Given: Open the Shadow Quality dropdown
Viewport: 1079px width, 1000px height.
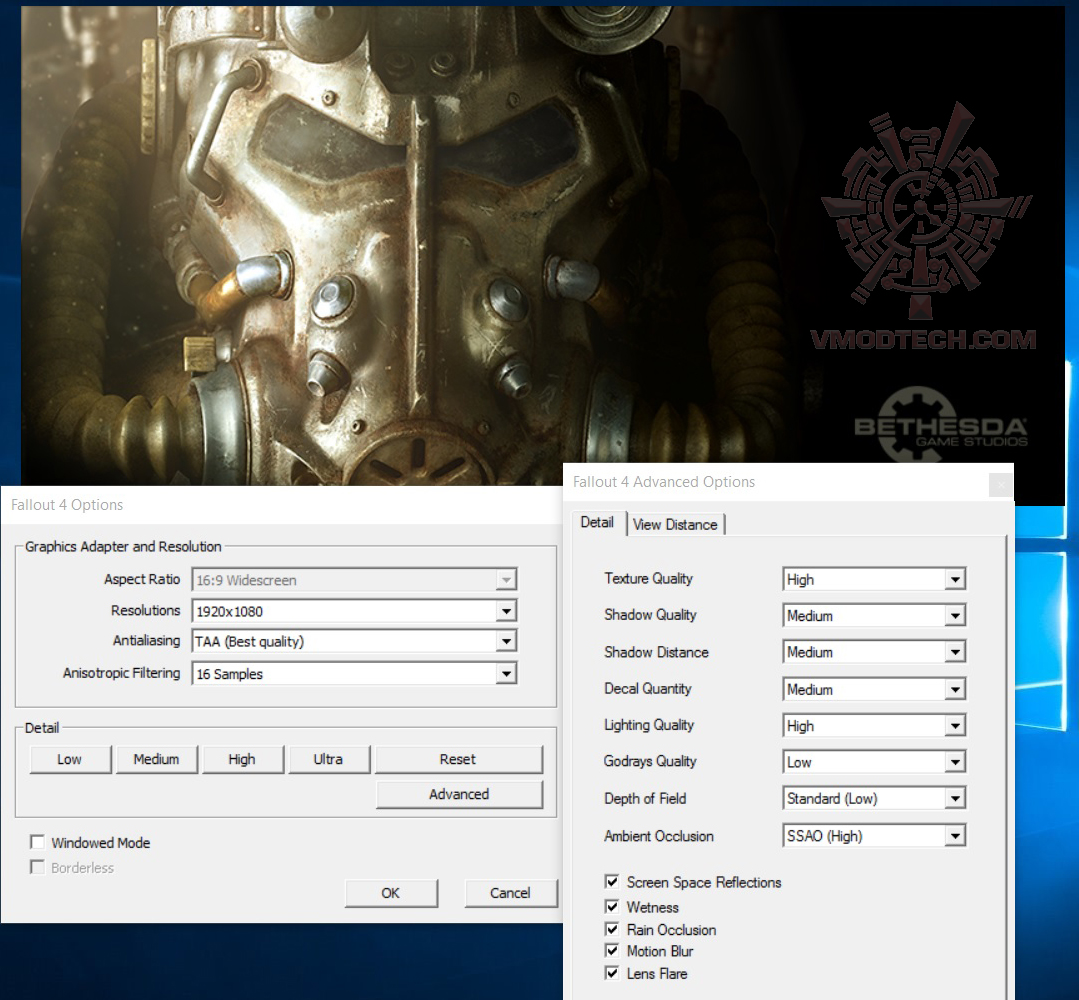Looking at the screenshot, I should click(874, 615).
